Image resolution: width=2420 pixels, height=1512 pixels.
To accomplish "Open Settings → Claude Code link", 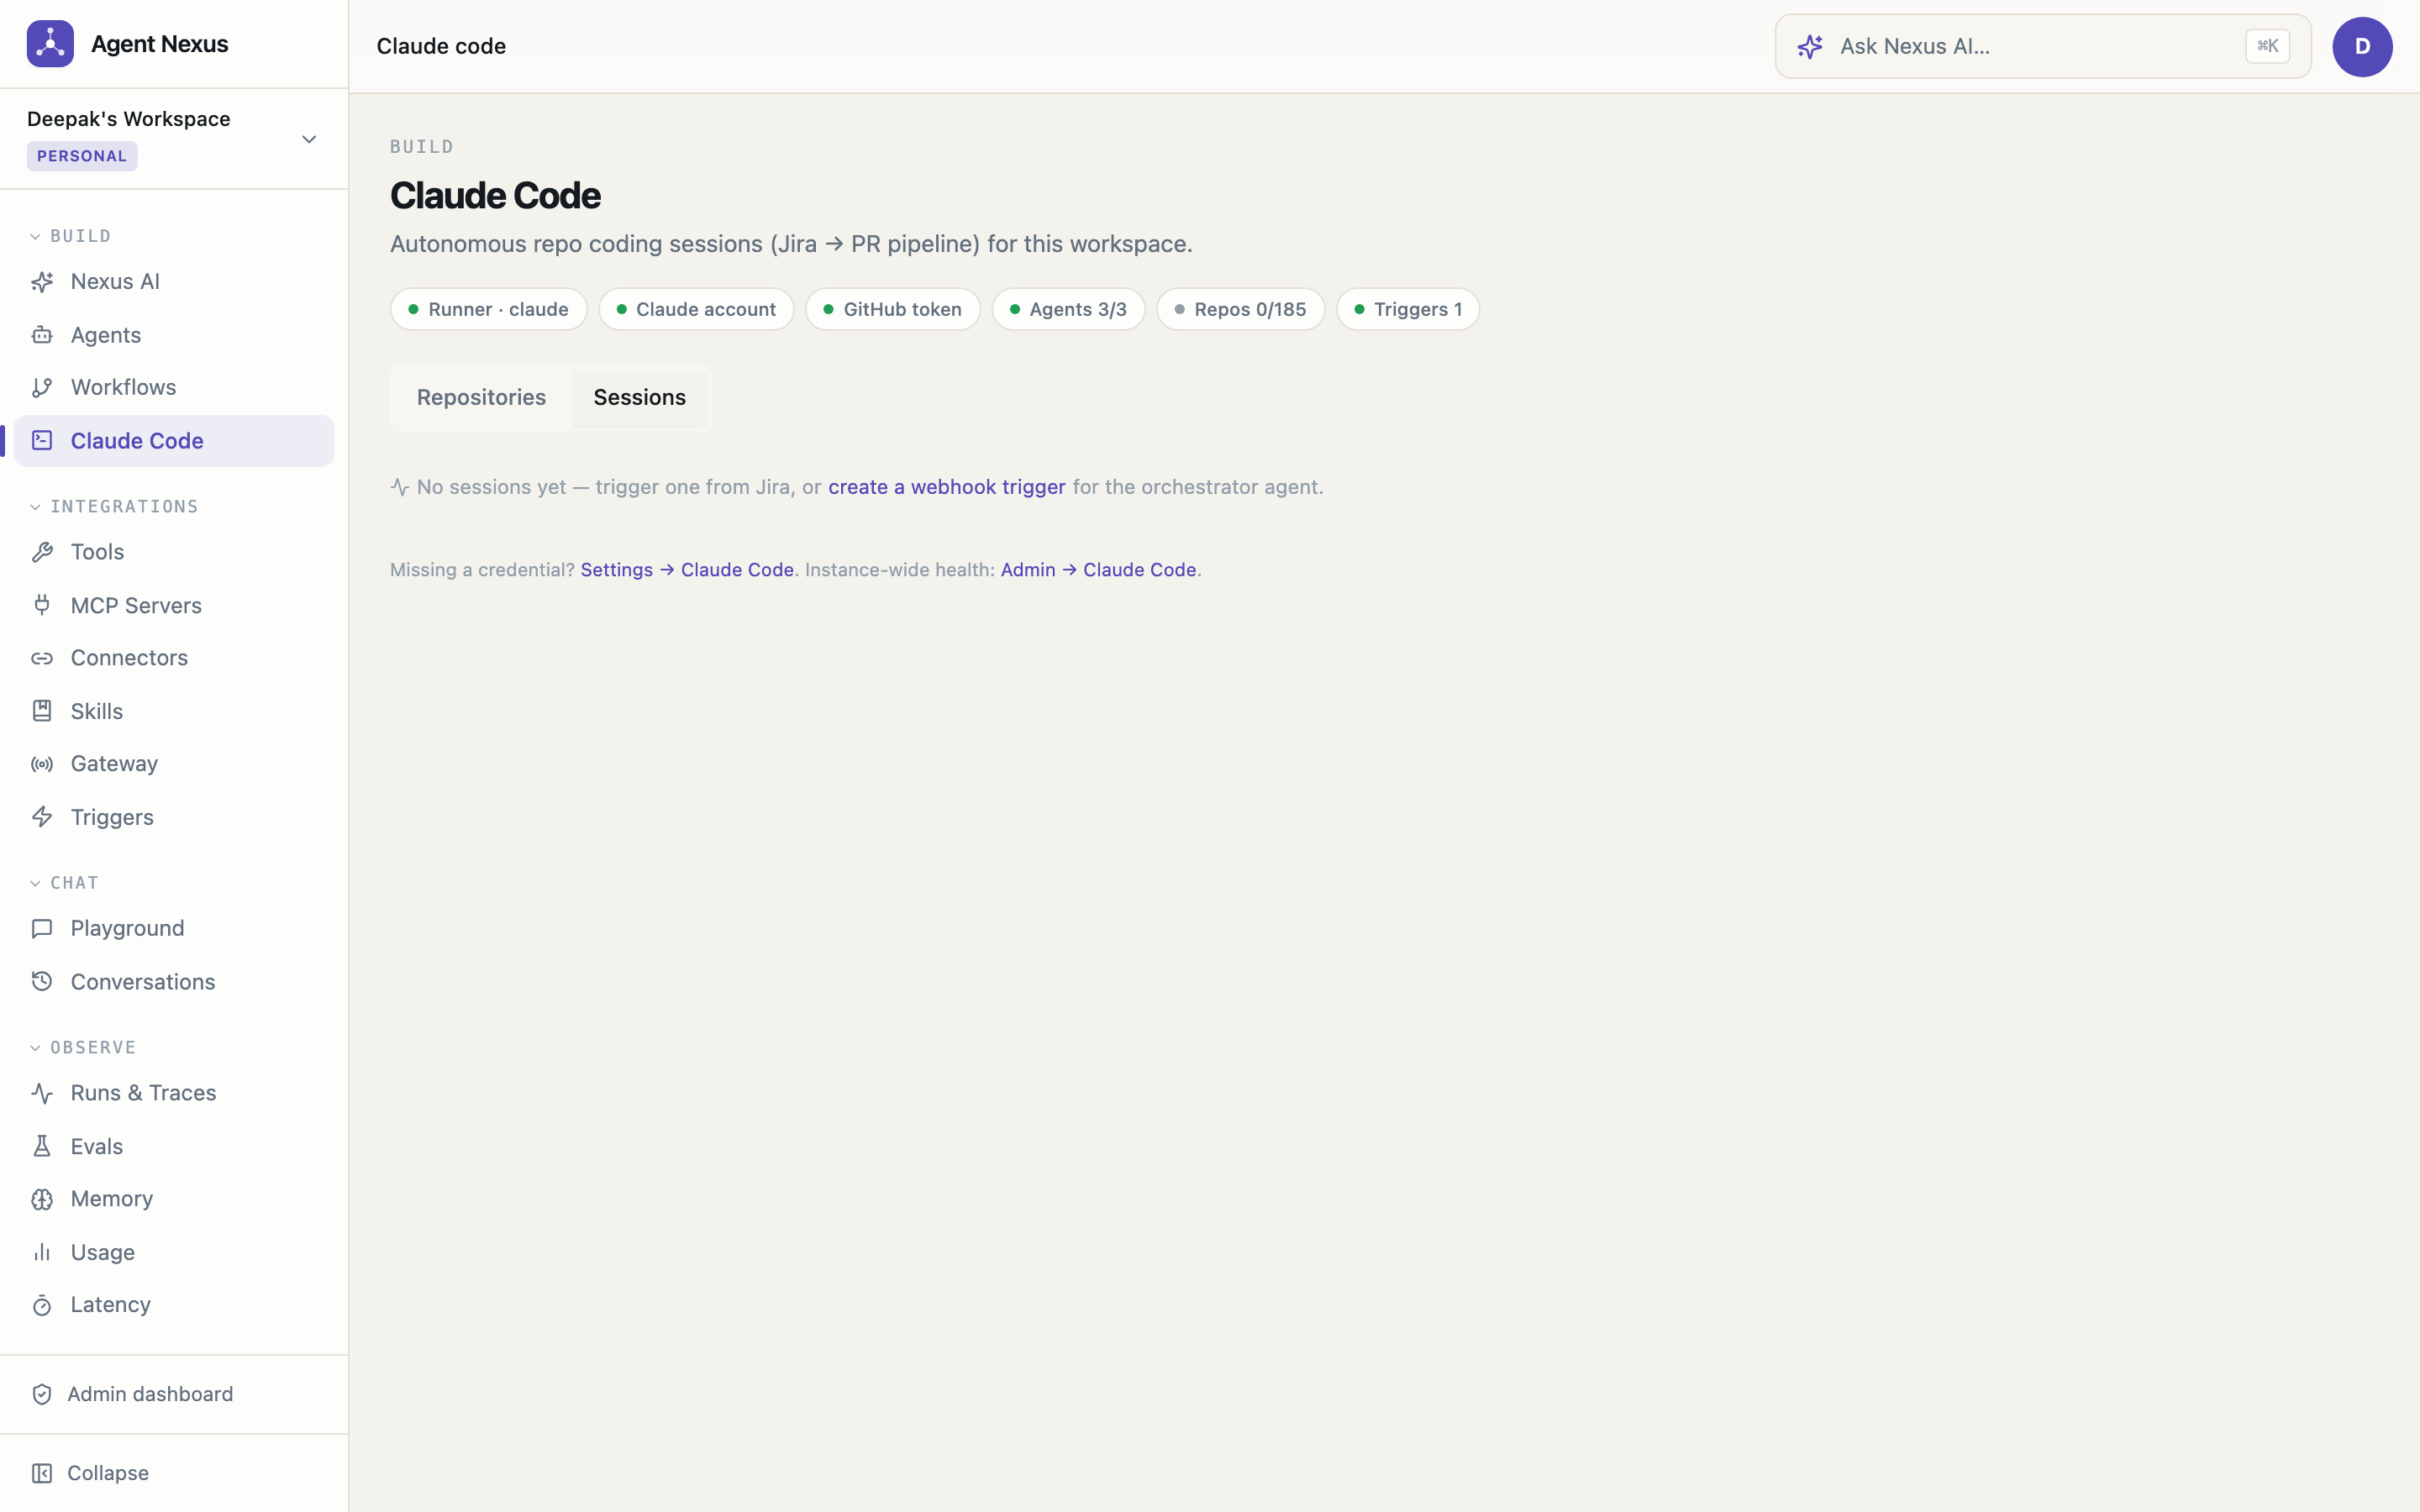I will (x=687, y=570).
